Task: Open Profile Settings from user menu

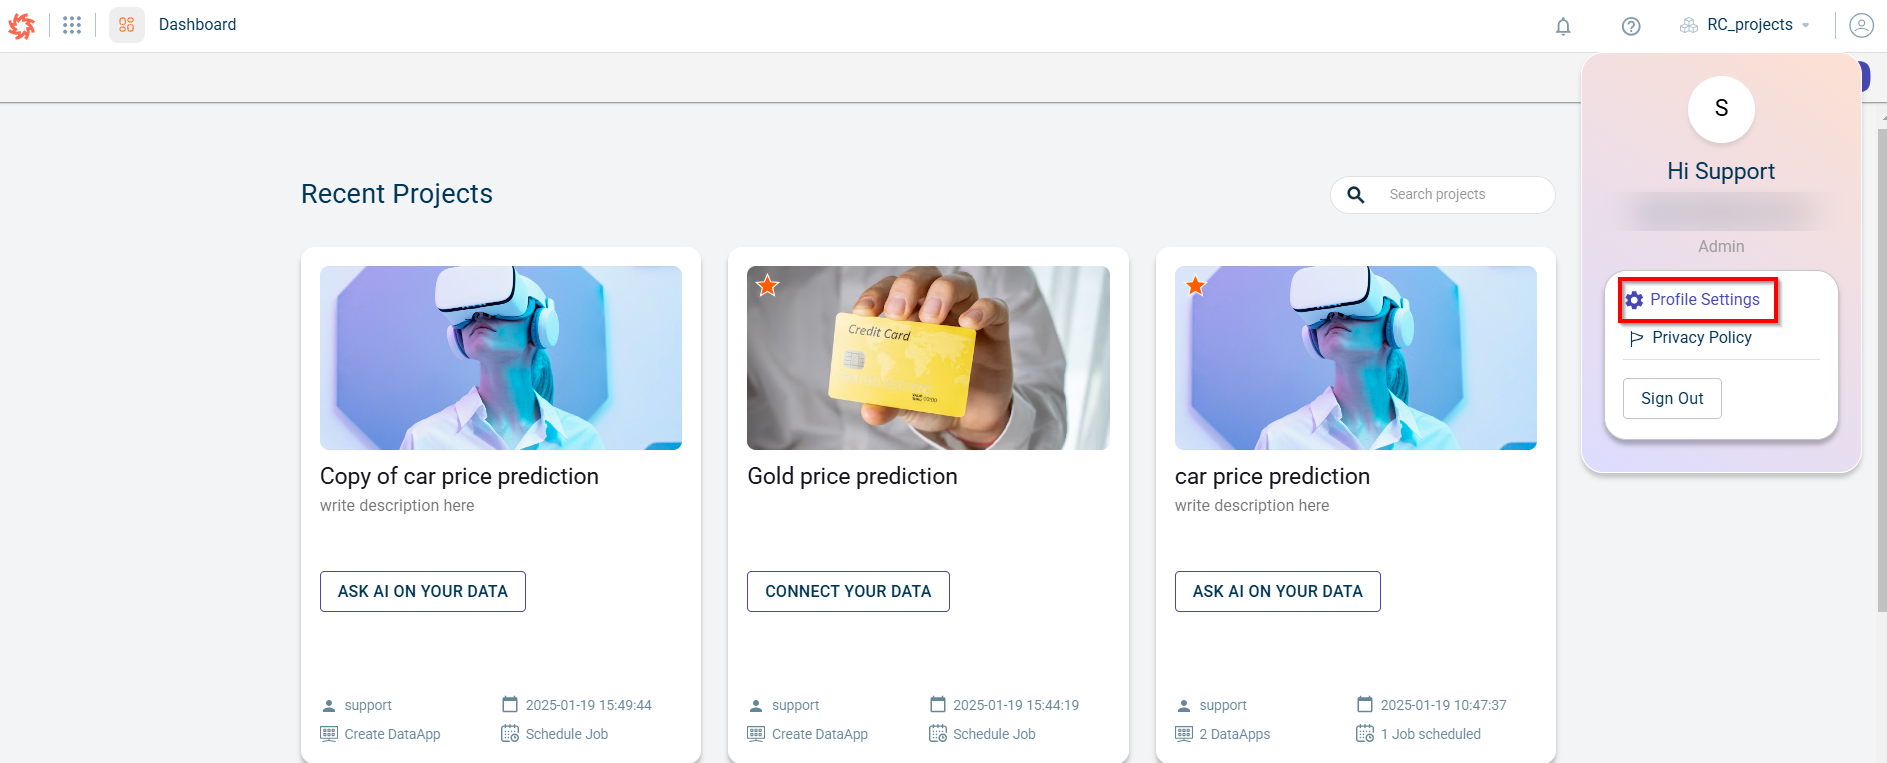Action: point(1704,300)
